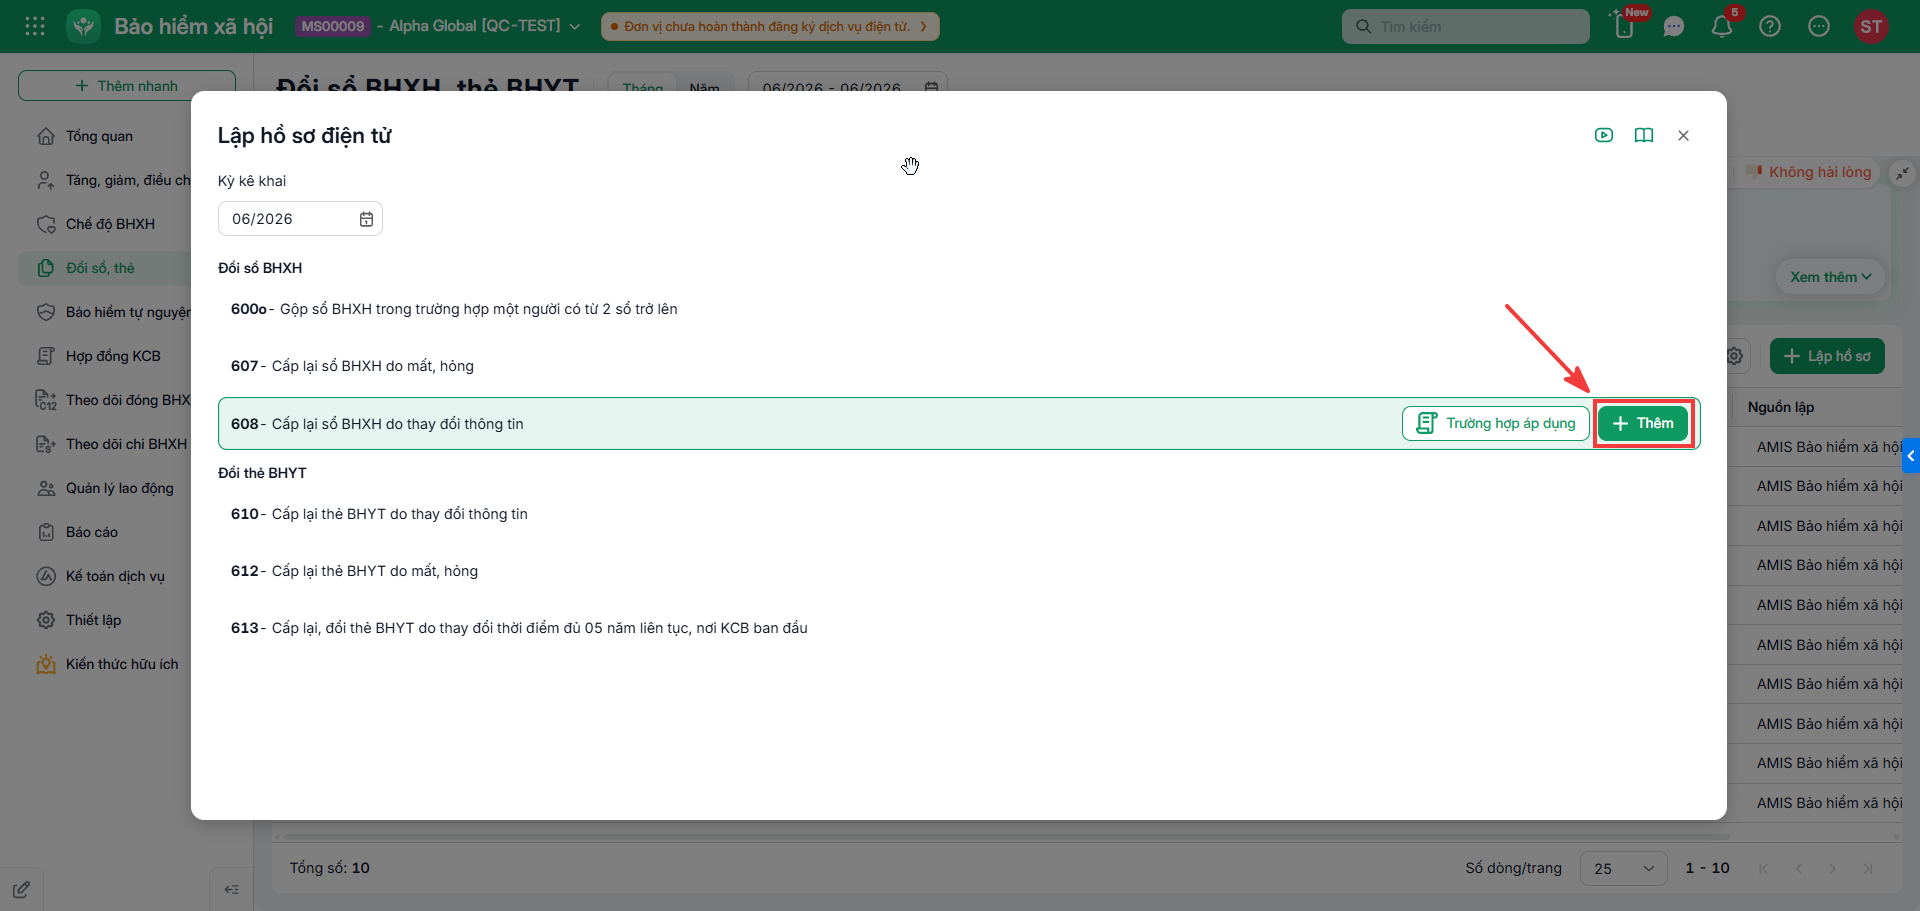
Task: Open the table settings gear icon
Action: [x=1735, y=356]
